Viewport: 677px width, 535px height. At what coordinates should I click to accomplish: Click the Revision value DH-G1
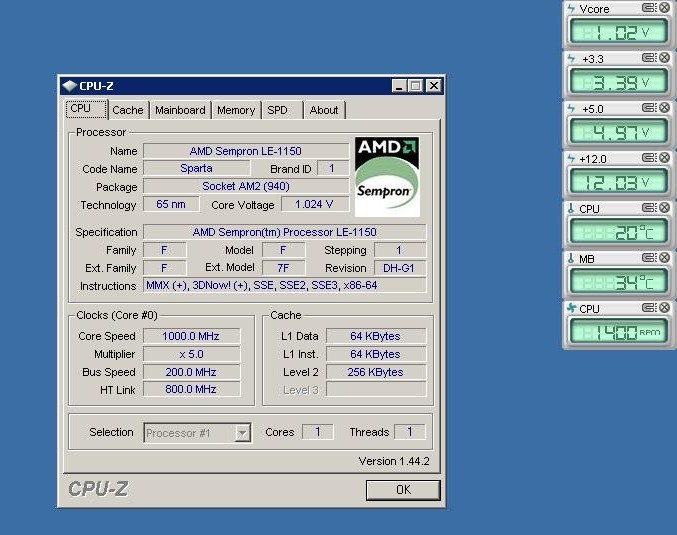(x=399, y=268)
